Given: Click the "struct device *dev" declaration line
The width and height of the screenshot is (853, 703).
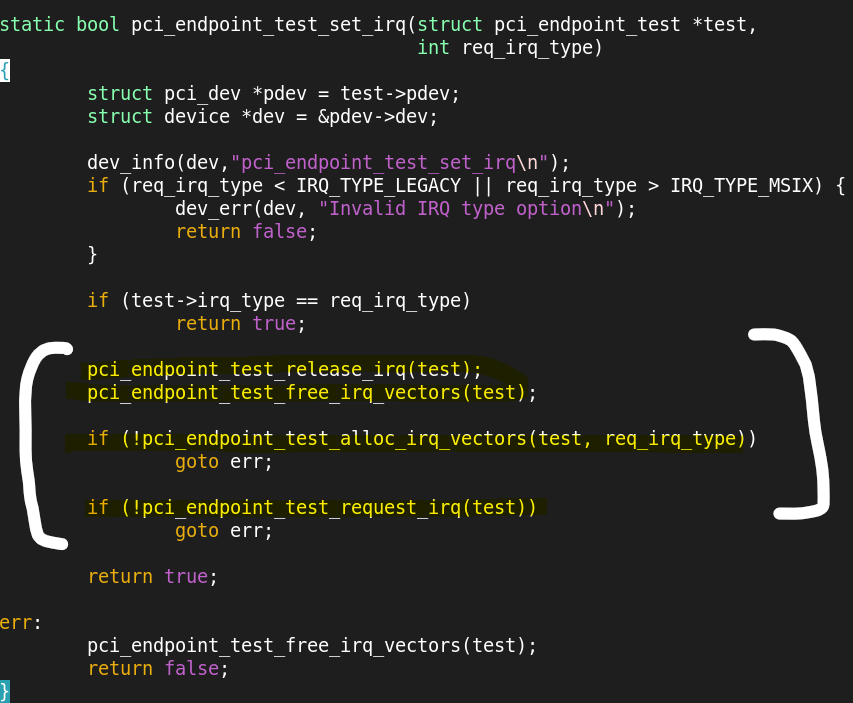Looking at the screenshot, I should (x=262, y=117).
